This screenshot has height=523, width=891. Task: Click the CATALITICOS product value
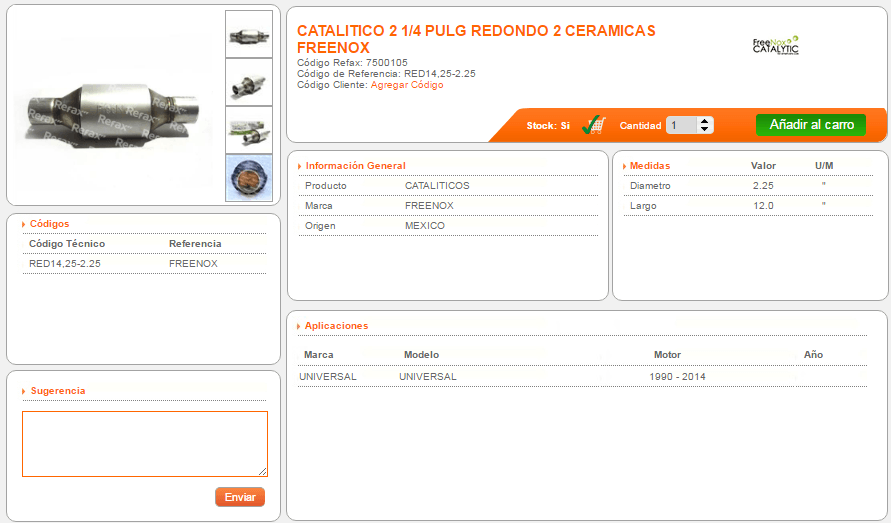[x=437, y=186]
